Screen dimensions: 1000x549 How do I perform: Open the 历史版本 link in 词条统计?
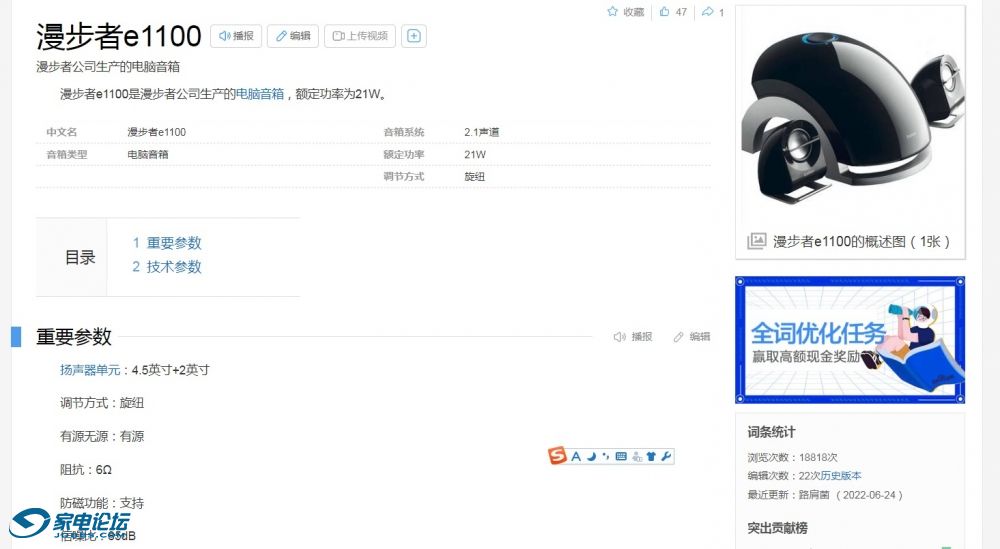841,476
